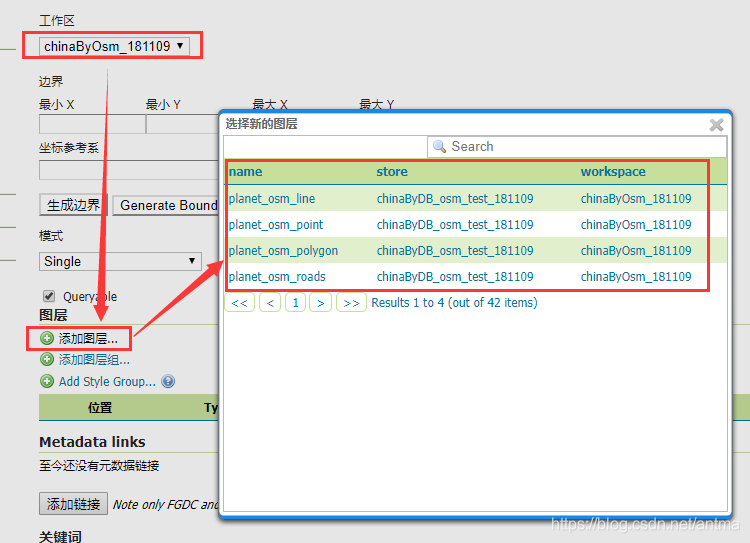The image size is (750, 543).
Task: Go to the next results page
Action: click(320, 303)
